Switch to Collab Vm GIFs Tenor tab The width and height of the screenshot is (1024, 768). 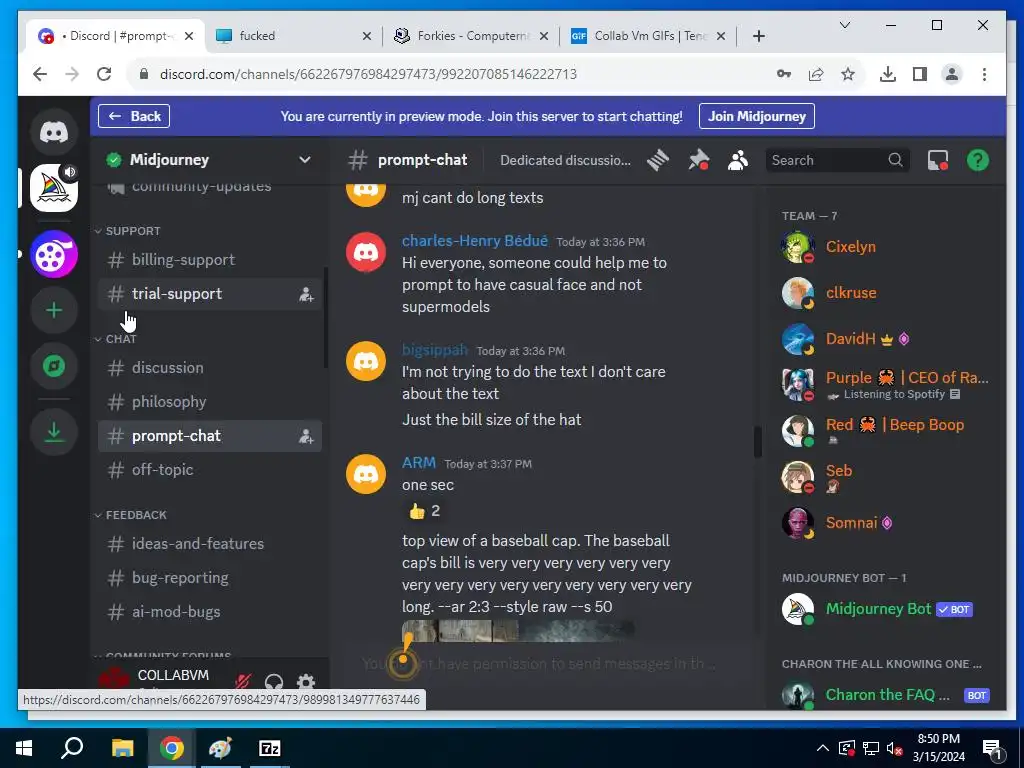point(648,36)
